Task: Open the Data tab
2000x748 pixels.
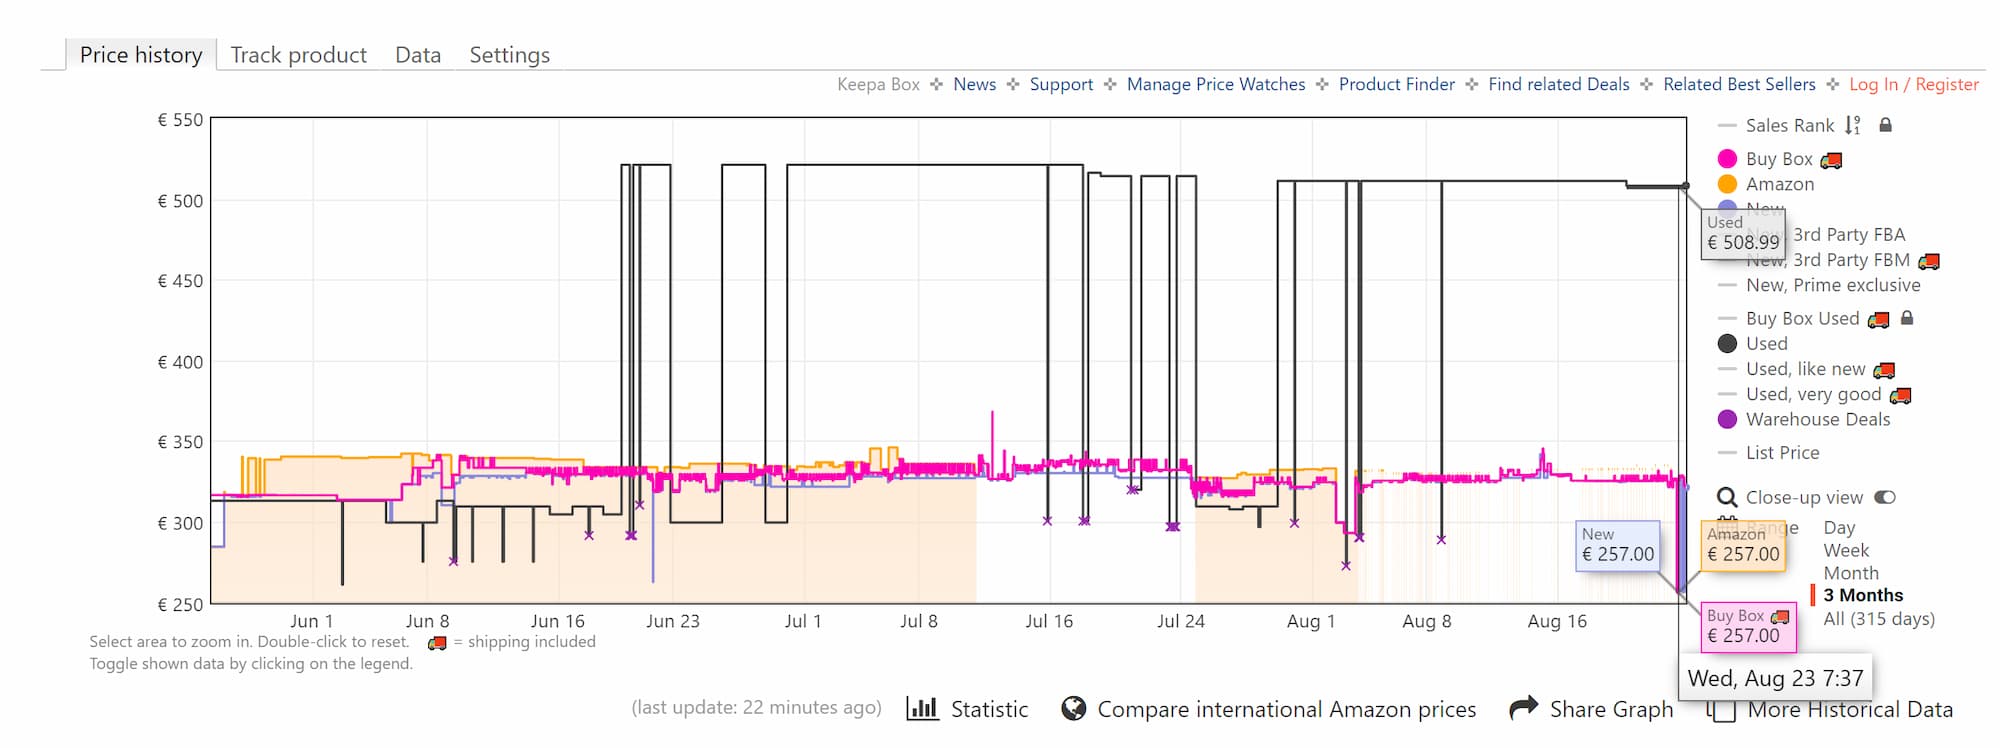Action: coord(418,55)
